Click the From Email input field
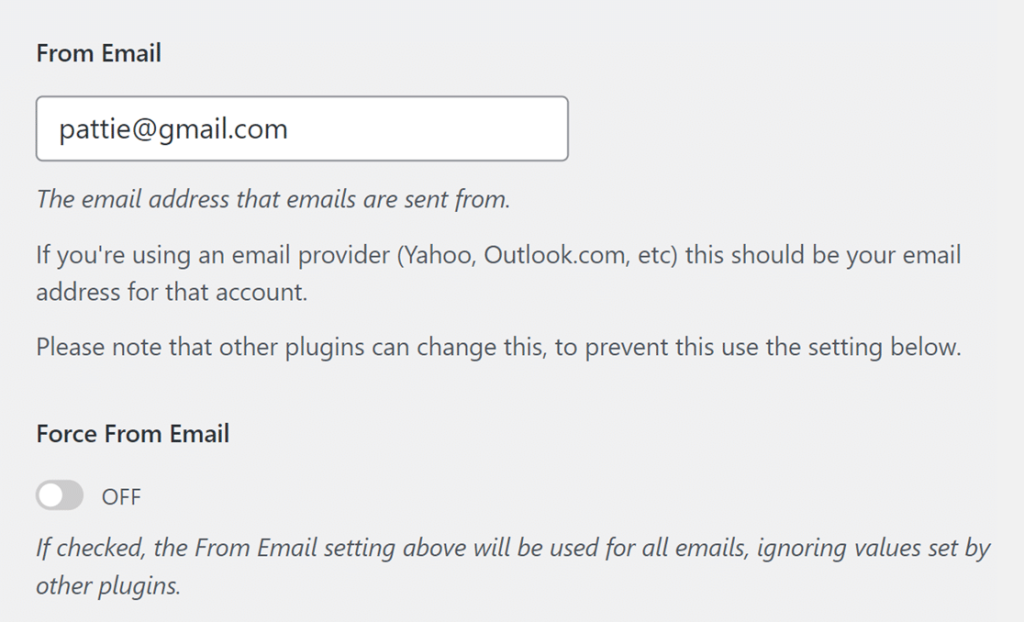This screenshot has width=1024, height=622. point(301,129)
